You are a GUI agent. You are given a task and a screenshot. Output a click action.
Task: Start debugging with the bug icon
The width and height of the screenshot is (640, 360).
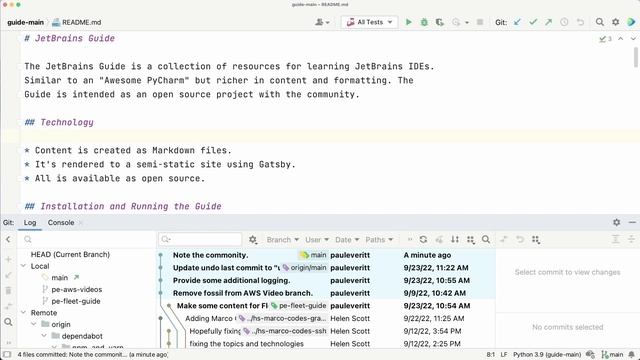tap(424, 22)
